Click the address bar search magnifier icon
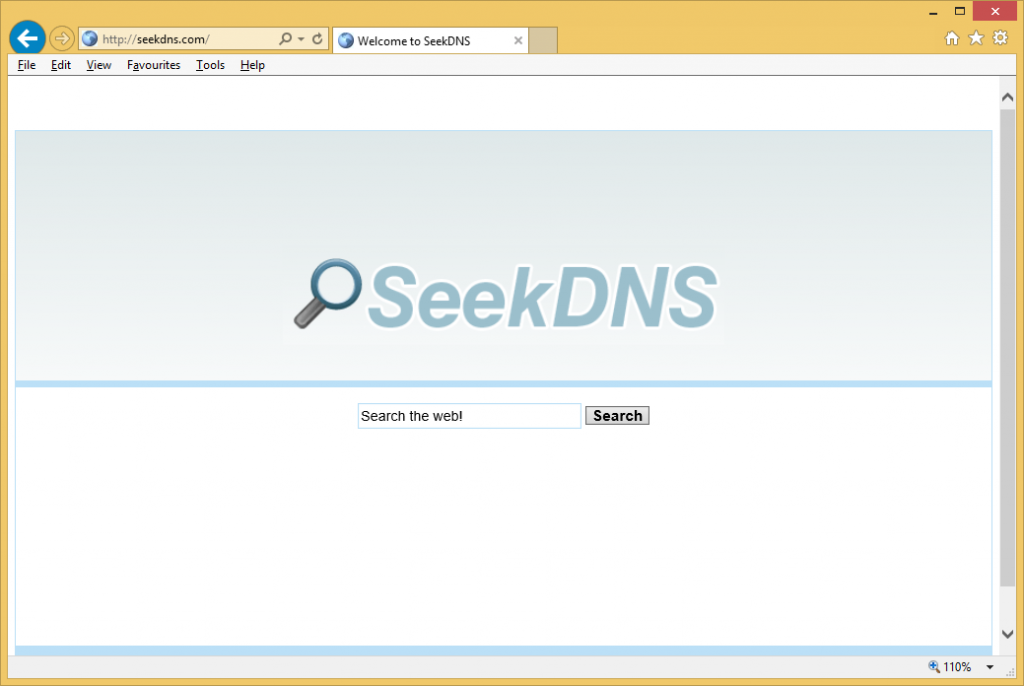Image resolution: width=1024 pixels, height=686 pixels. tap(285, 39)
